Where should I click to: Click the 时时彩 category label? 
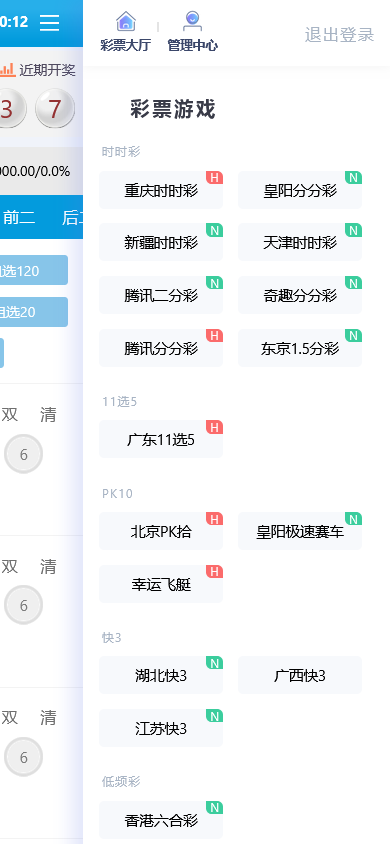point(121,152)
